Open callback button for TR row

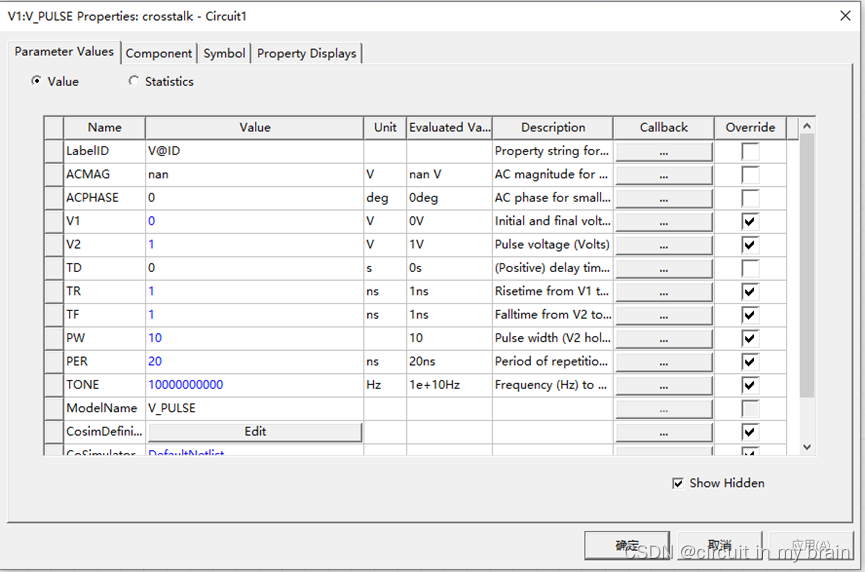click(663, 291)
